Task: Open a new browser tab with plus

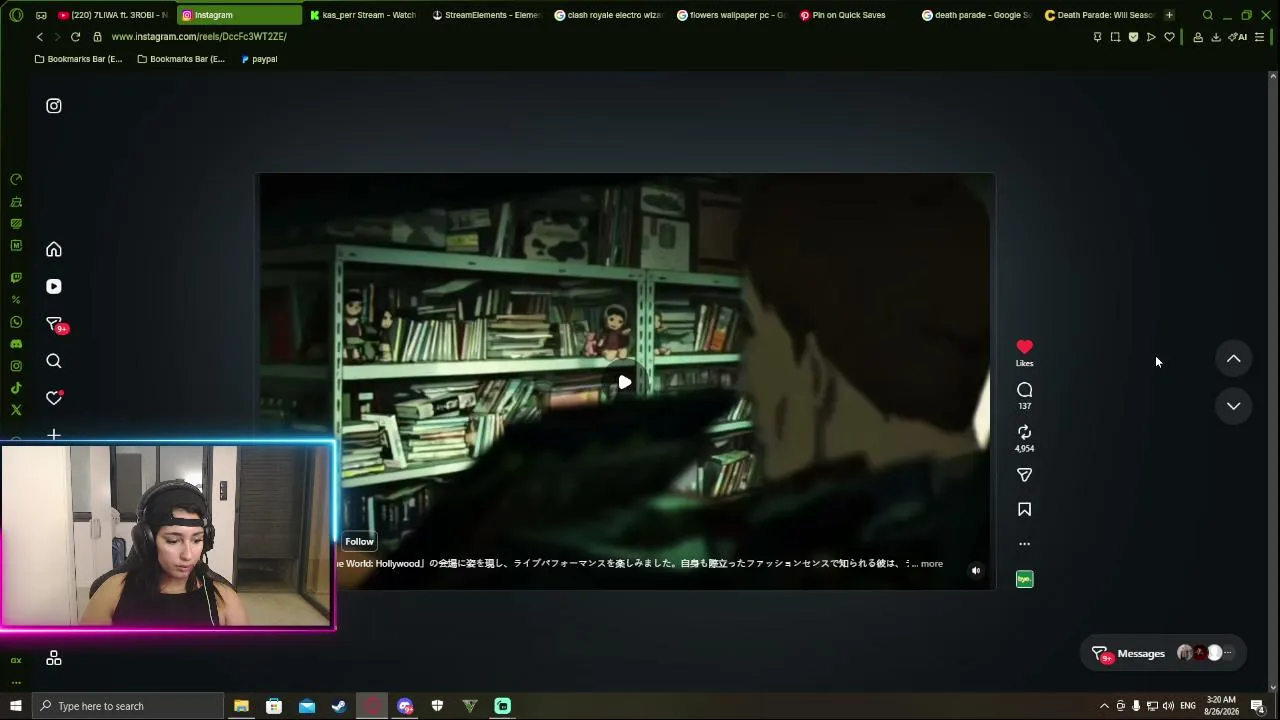Action: coord(1169,15)
